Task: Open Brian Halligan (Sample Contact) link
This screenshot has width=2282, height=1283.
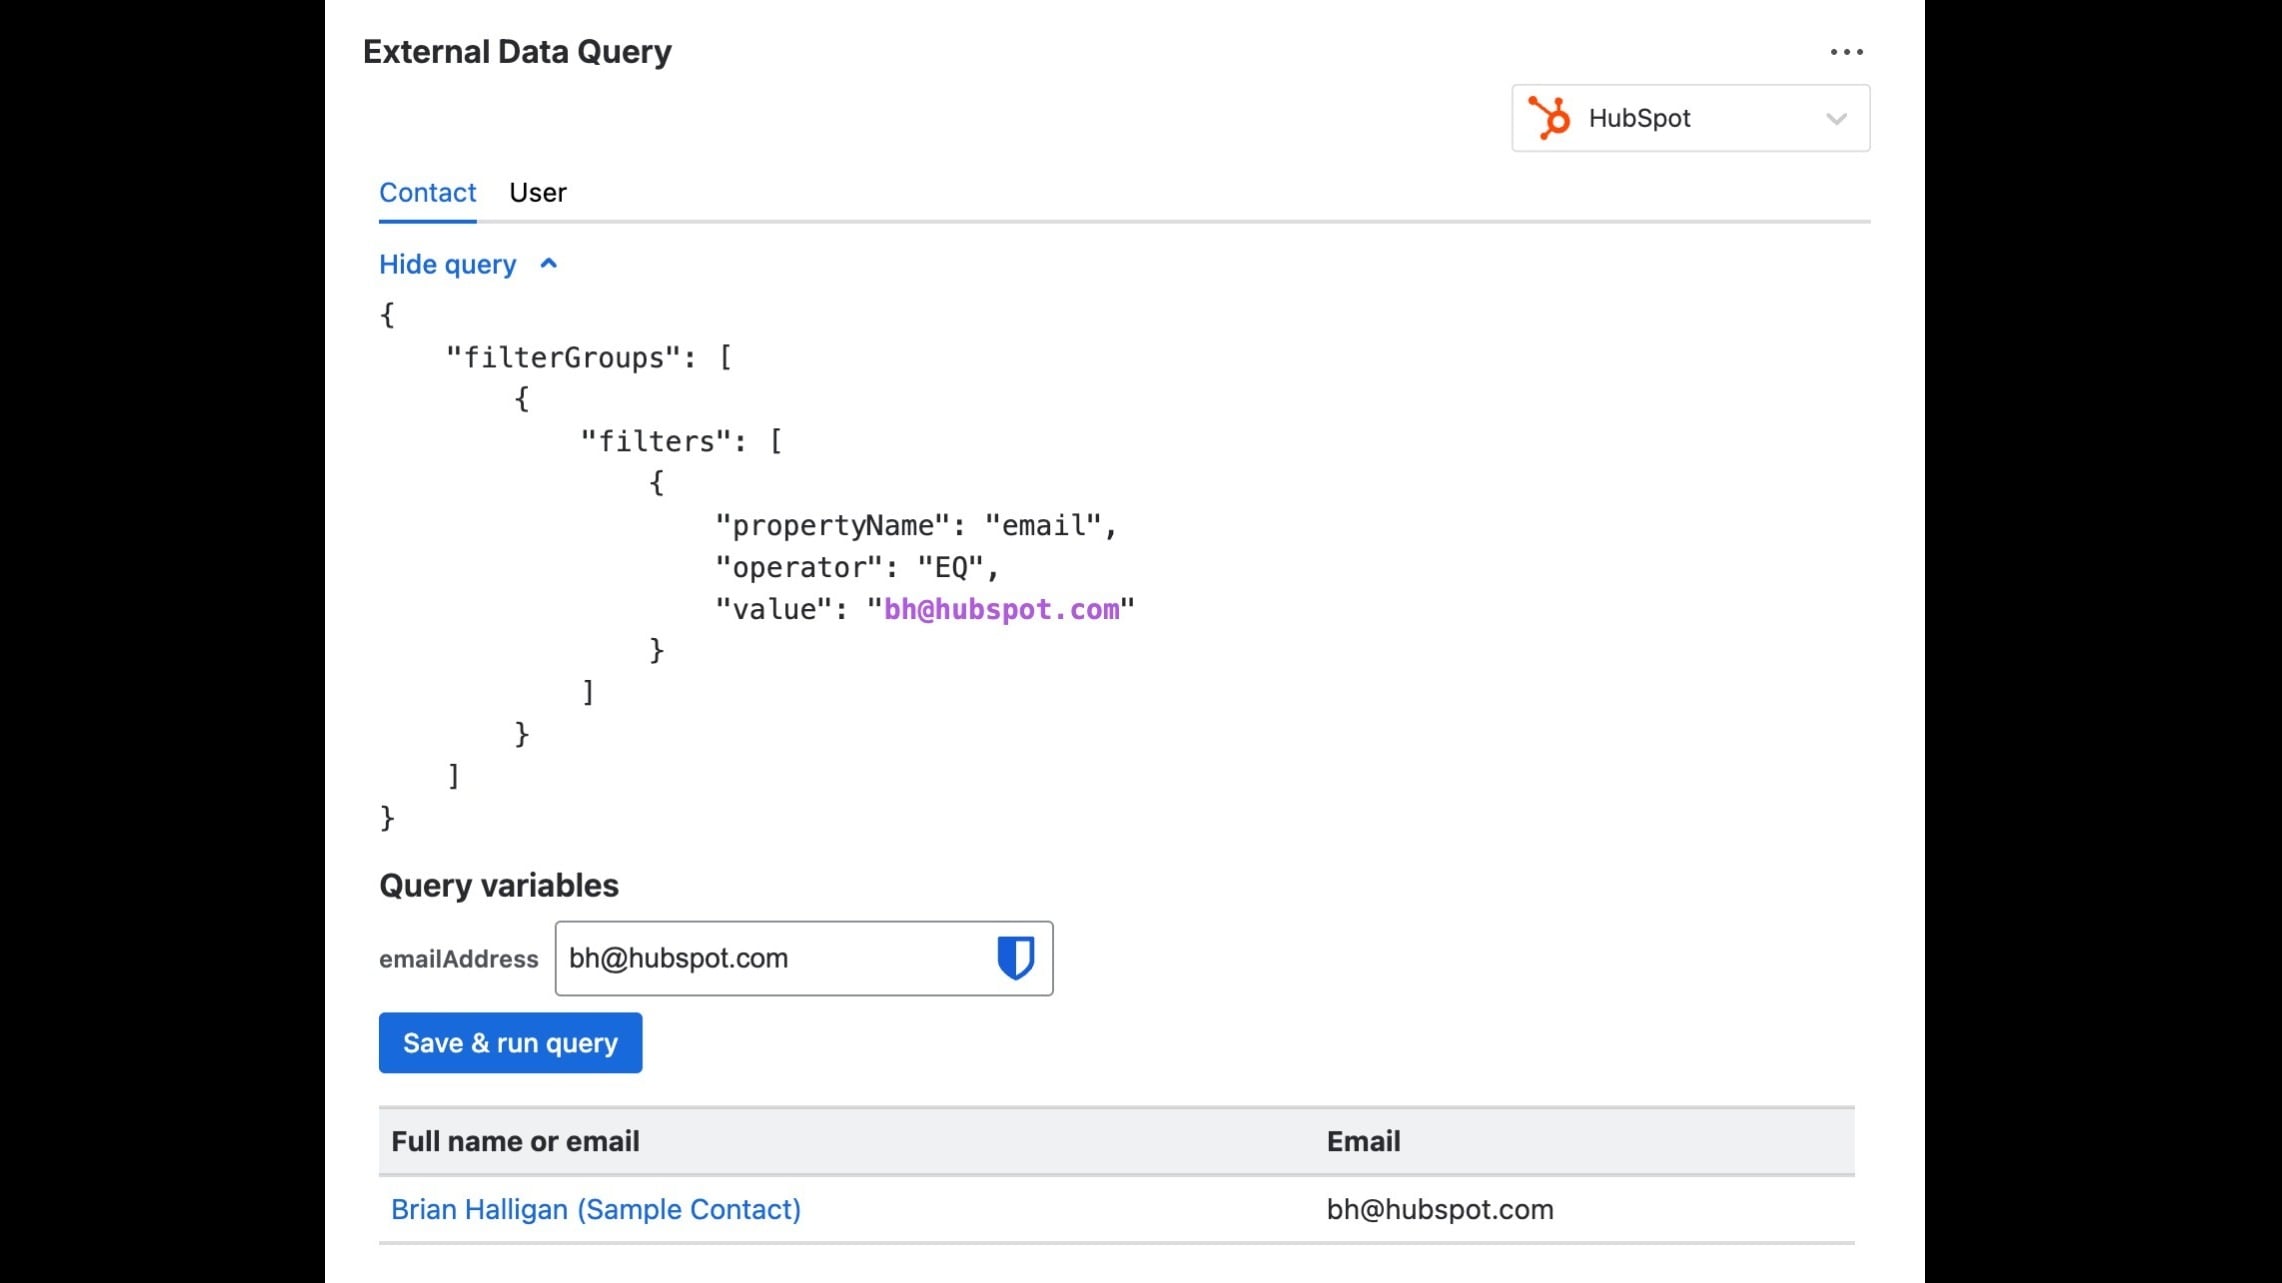Action: click(x=595, y=1209)
